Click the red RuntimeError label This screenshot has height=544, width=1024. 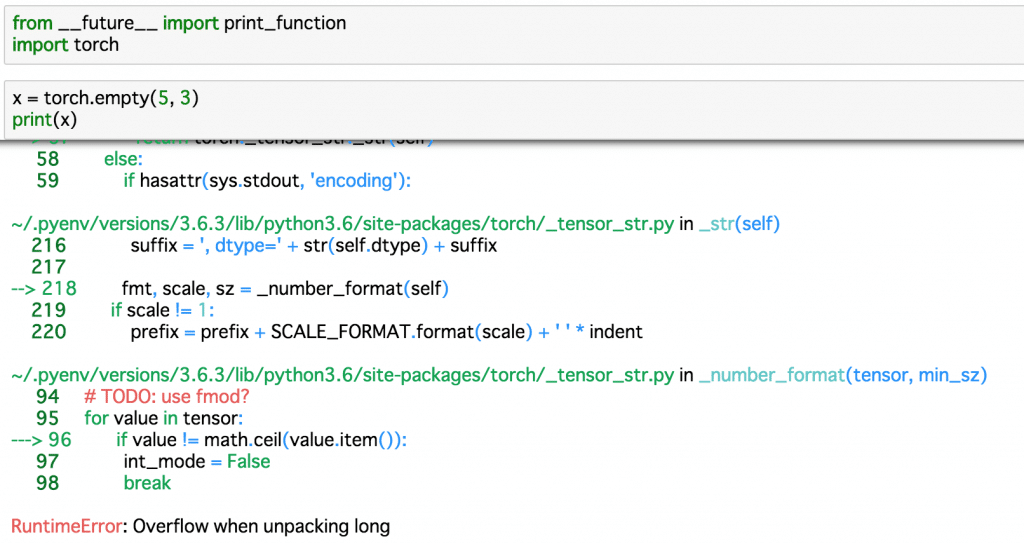click(66, 526)
